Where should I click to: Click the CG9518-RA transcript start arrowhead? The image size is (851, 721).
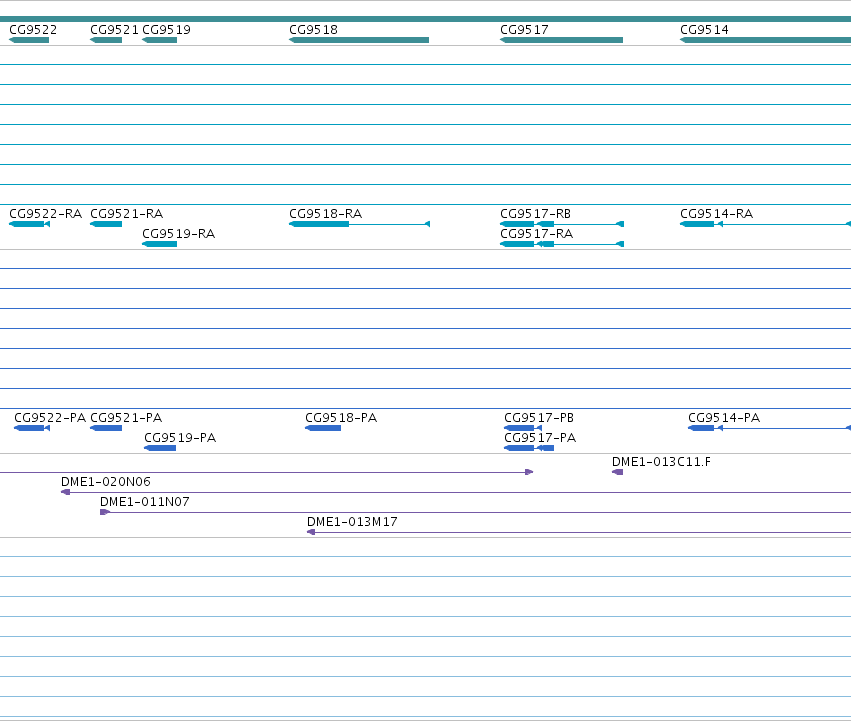tap(427, 224)
